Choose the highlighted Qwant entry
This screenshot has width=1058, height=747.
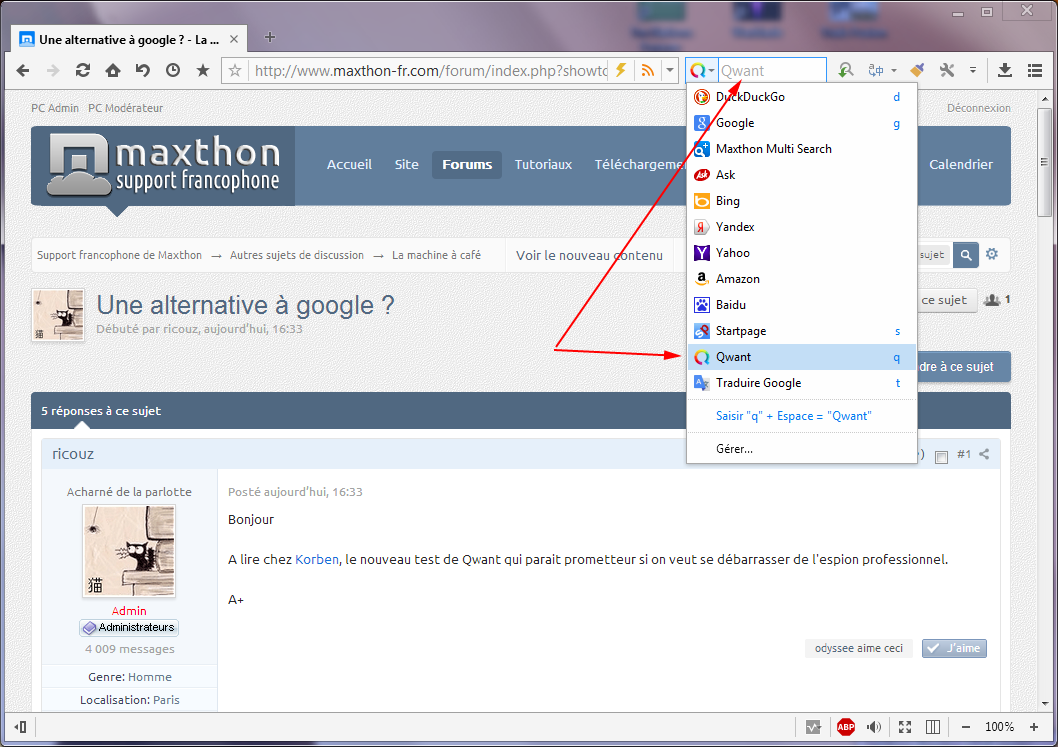tap(802, 357)
